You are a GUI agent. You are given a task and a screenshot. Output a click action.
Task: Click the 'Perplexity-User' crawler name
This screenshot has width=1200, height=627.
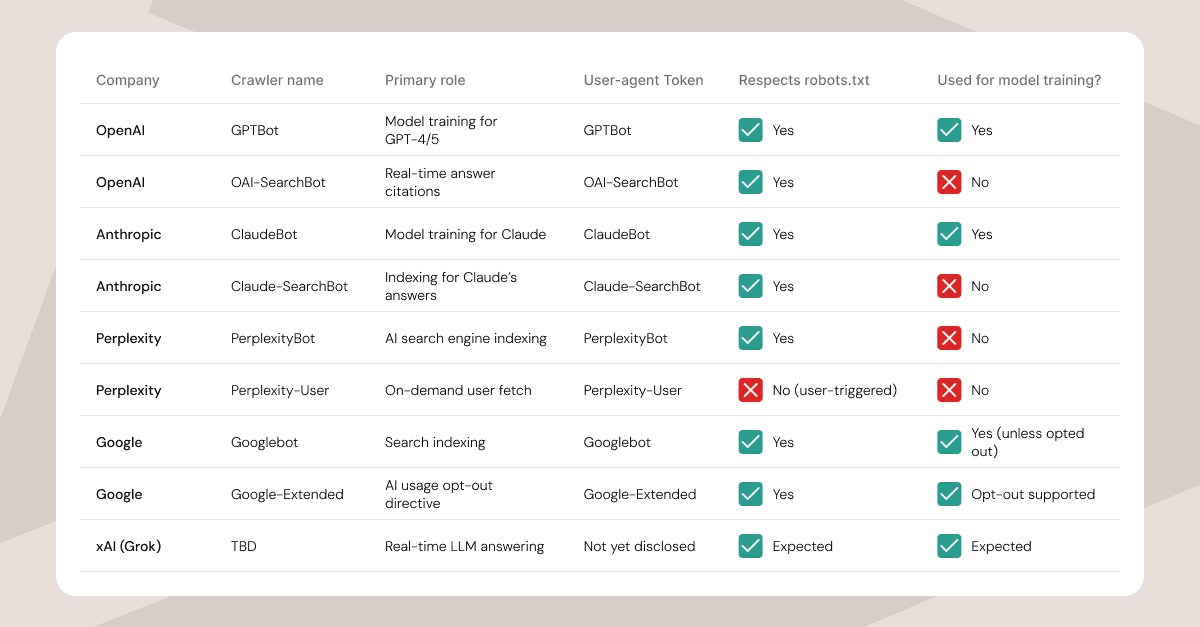pyautogui.click(x=280, y=390)
